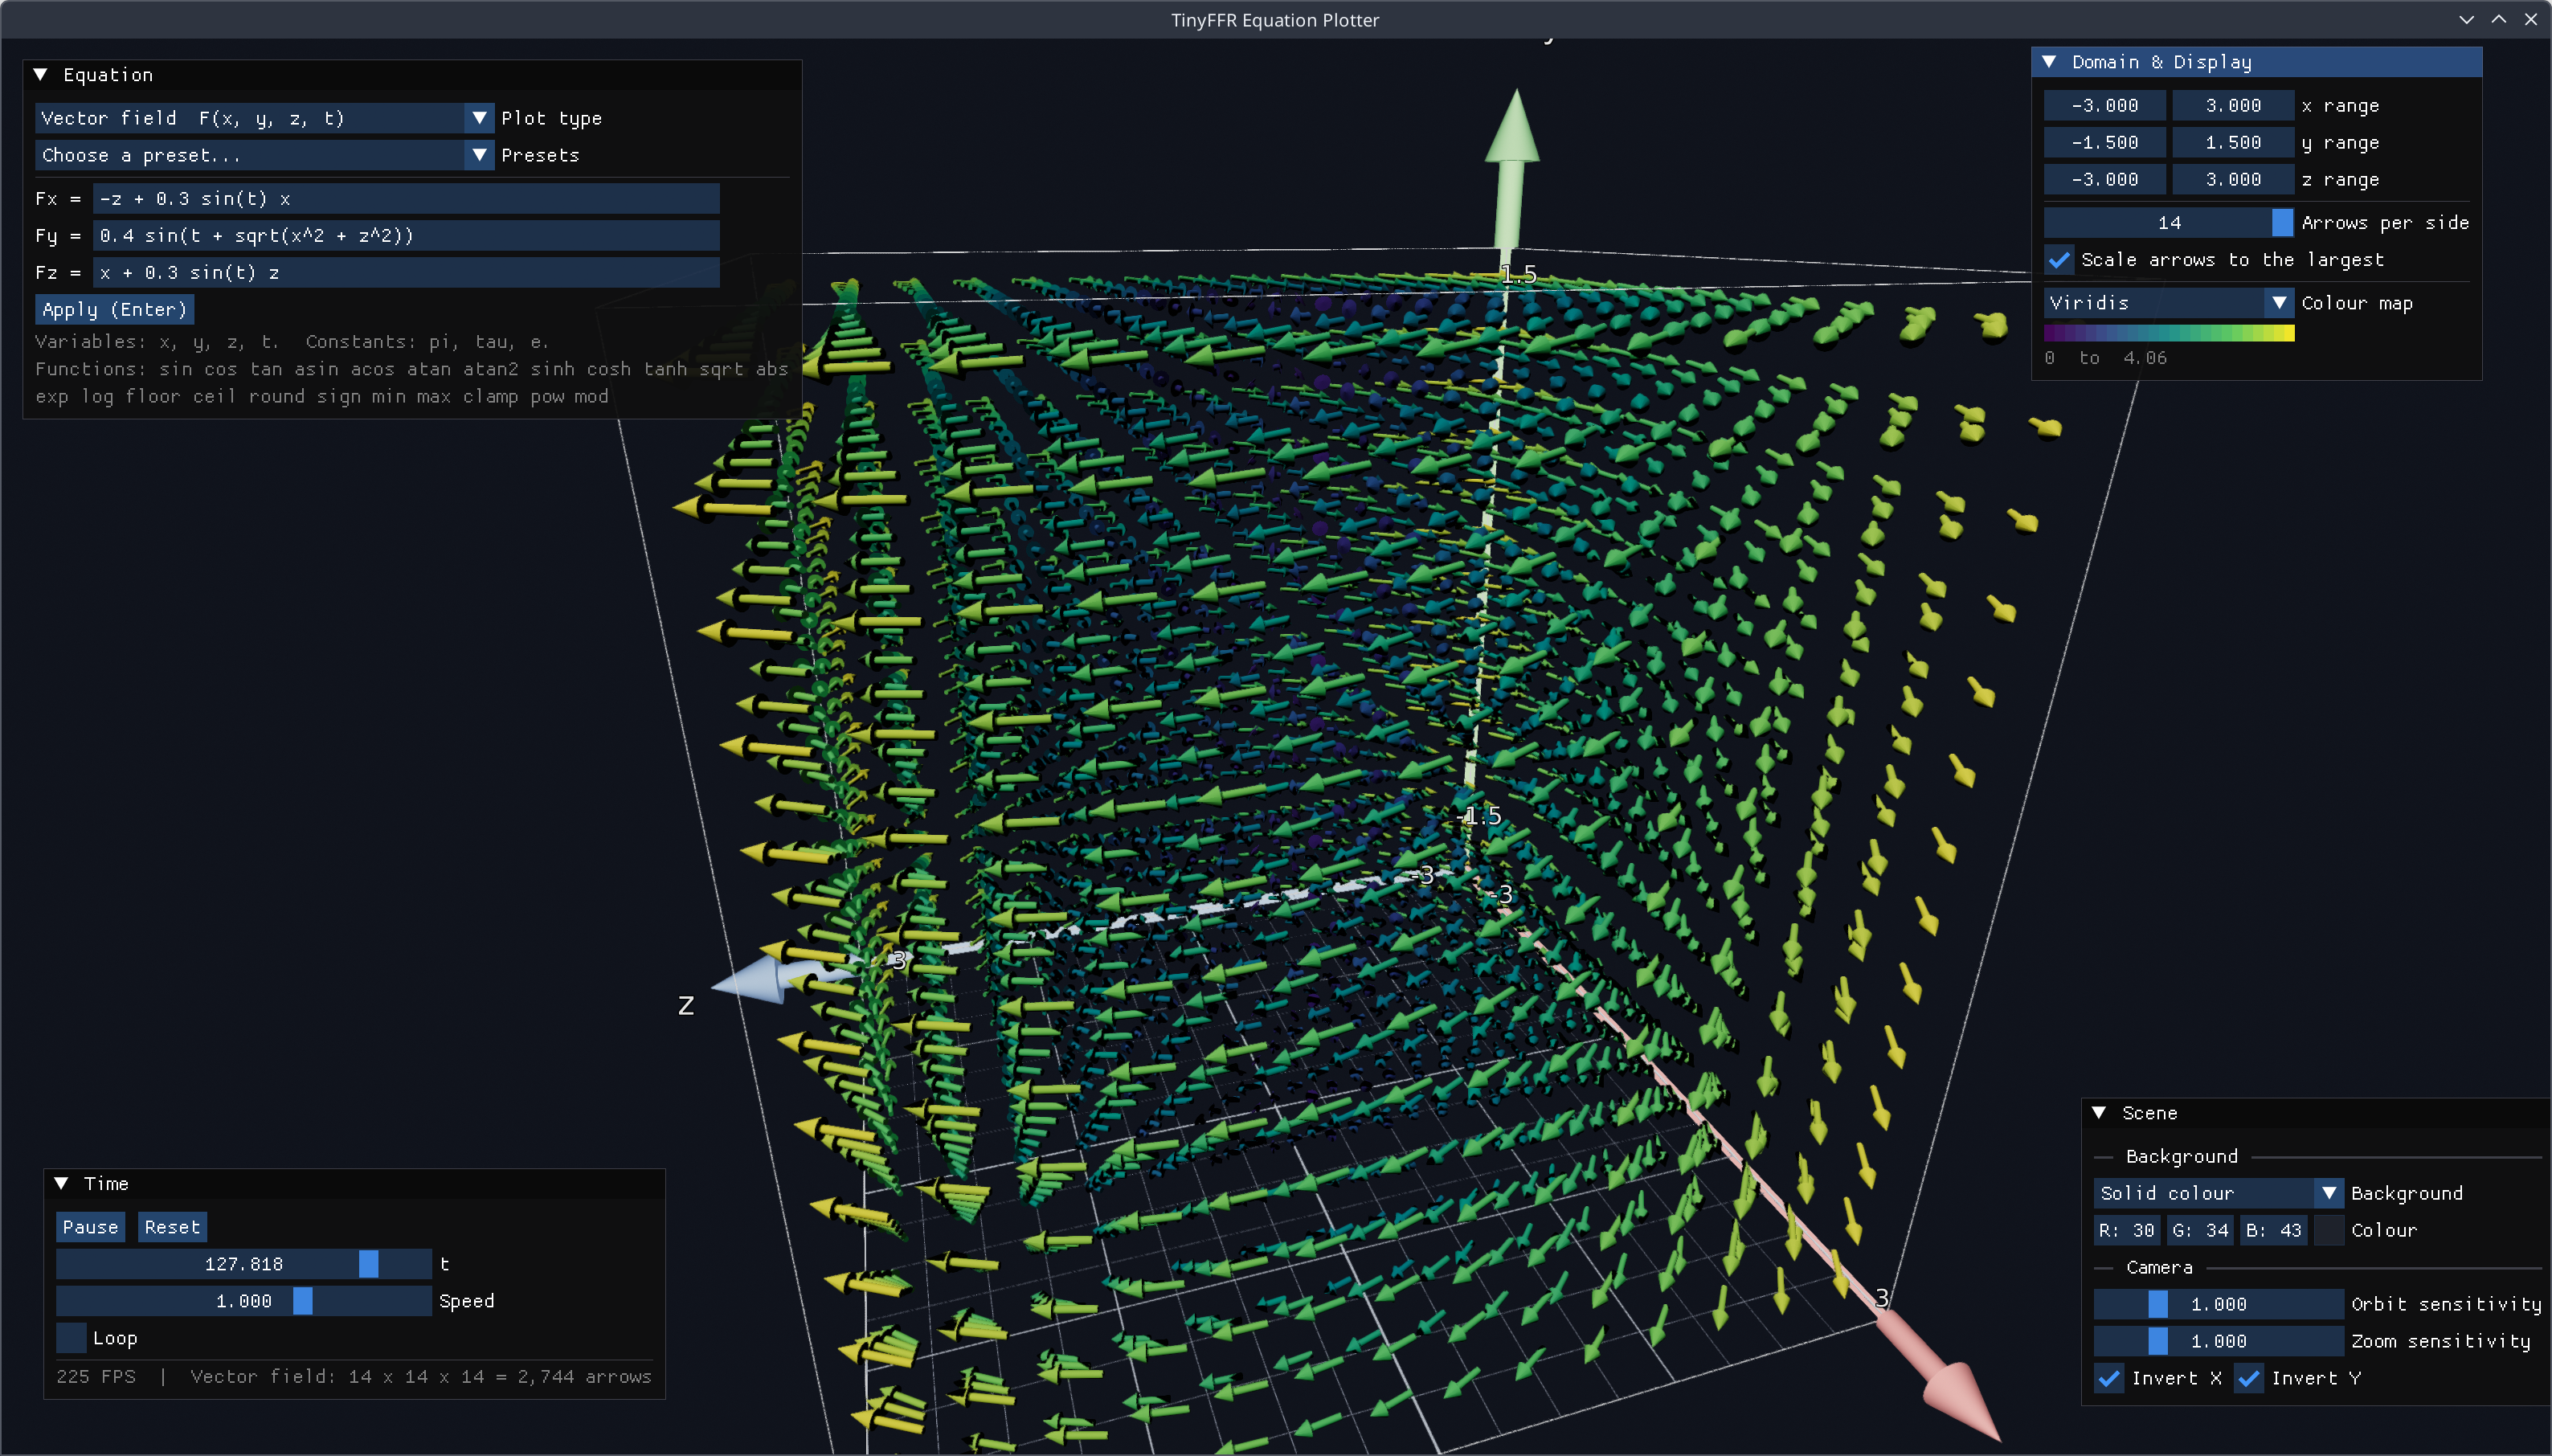The image size is (2552, 1456).
Task: Reset the time value
Action: point(172,1227)
